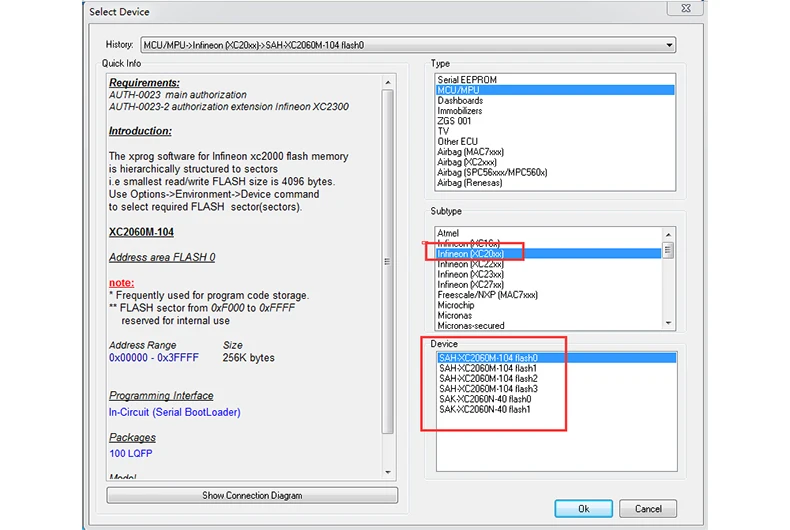Select device SAK-XC2060N-40 flash0
The image size is (790, 530).
[556, 399]
